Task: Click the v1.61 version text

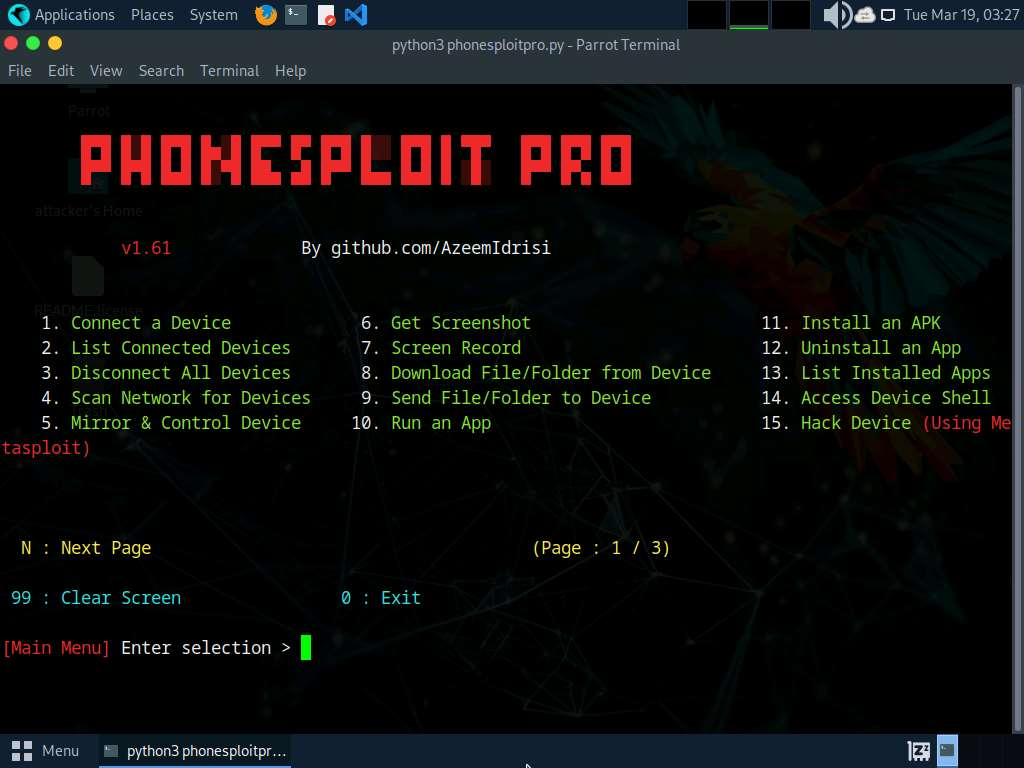Action: tap(146, 248)
